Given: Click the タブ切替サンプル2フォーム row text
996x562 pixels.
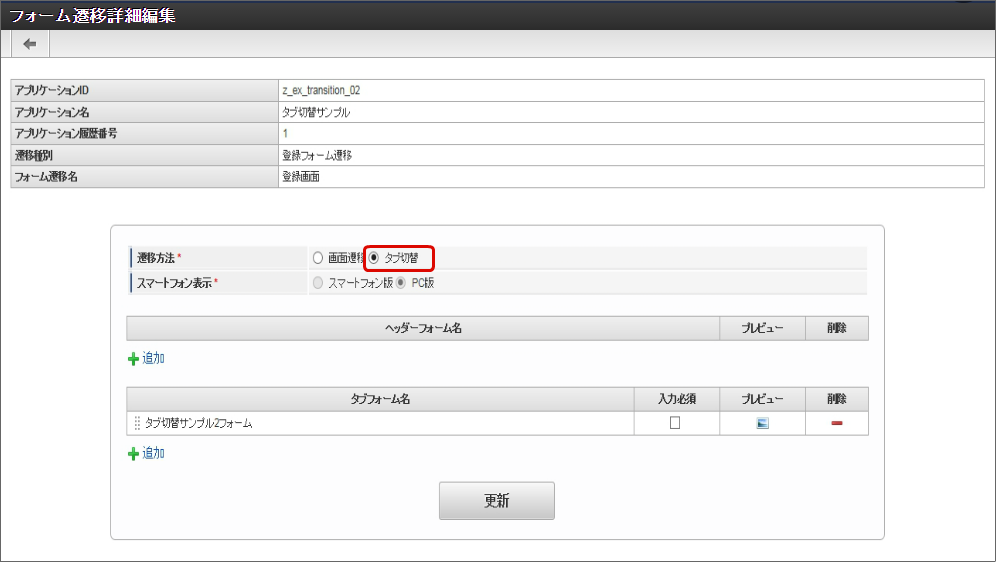Looking at the screenshot, I should tap(199, 423).
